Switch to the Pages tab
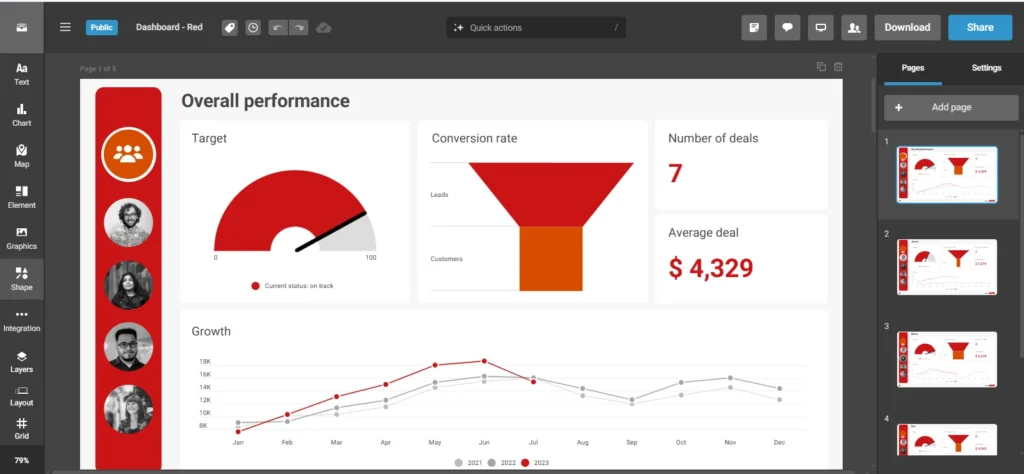Screen dimensions: 1024x474 pos(913,68)
